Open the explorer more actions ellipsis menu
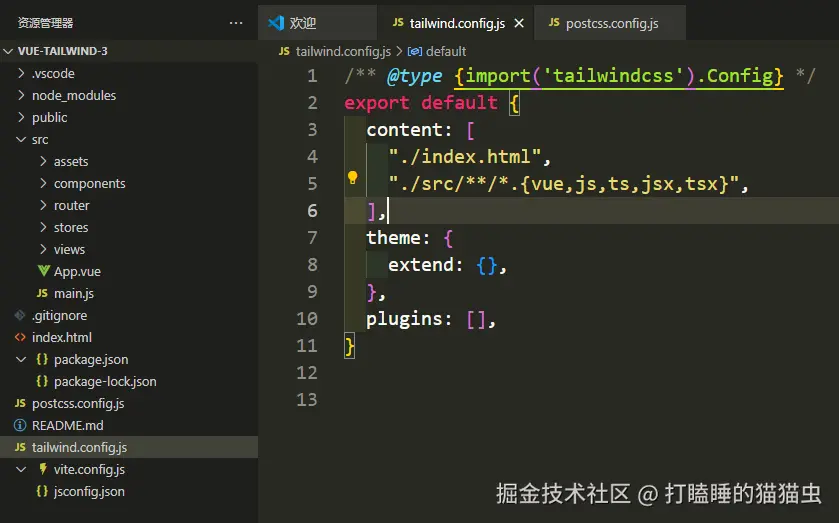The width and height of the screenshot is (839, 523). 236,23
